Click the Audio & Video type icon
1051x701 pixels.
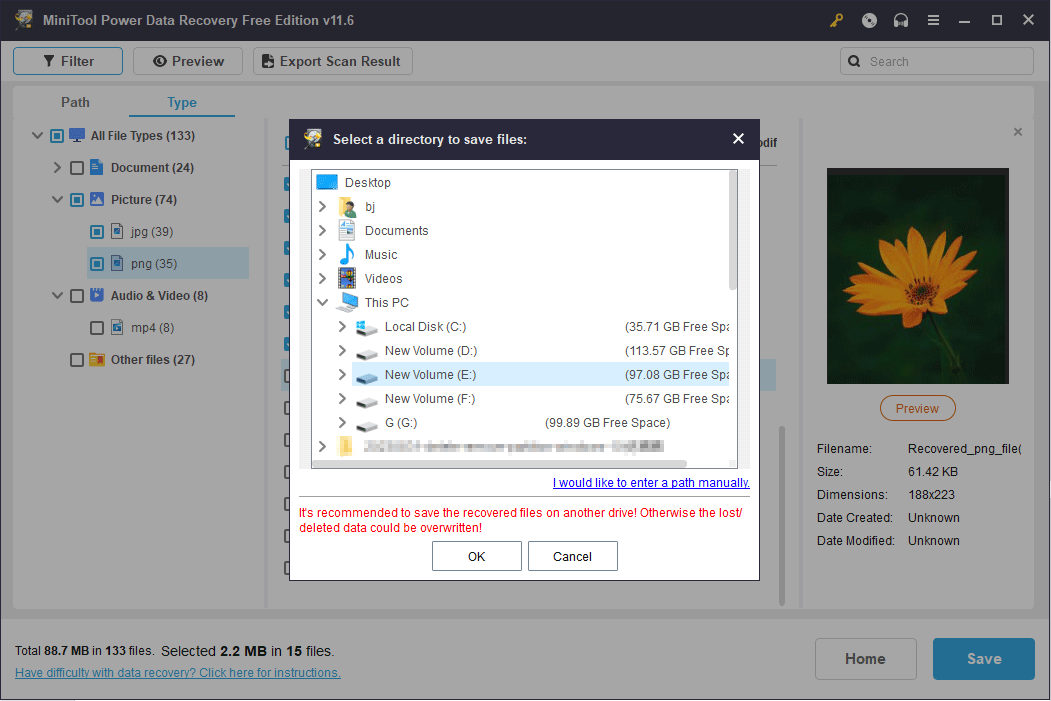[97, 295]
